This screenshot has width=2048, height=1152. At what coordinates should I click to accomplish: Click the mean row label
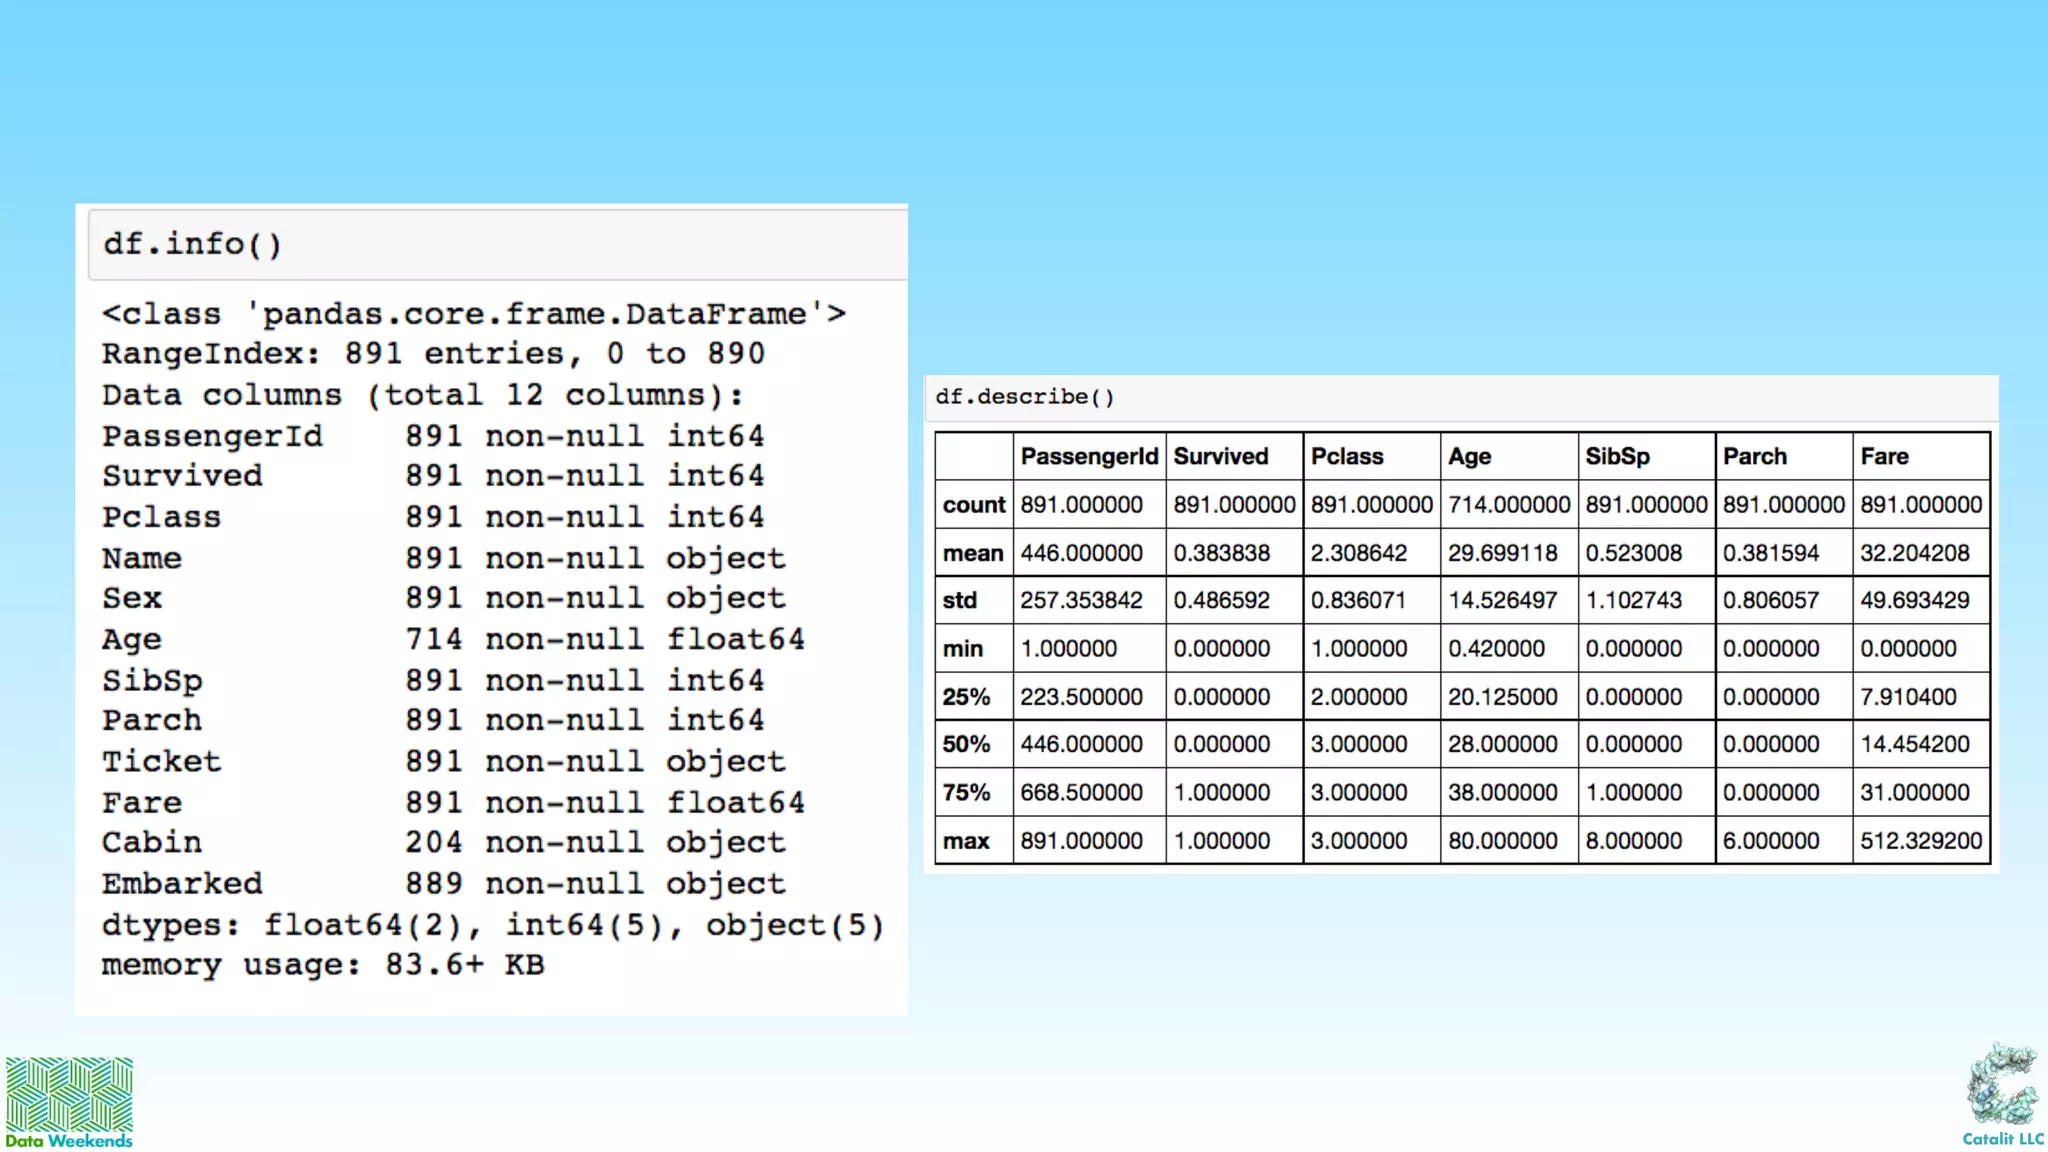click(972, 553)
